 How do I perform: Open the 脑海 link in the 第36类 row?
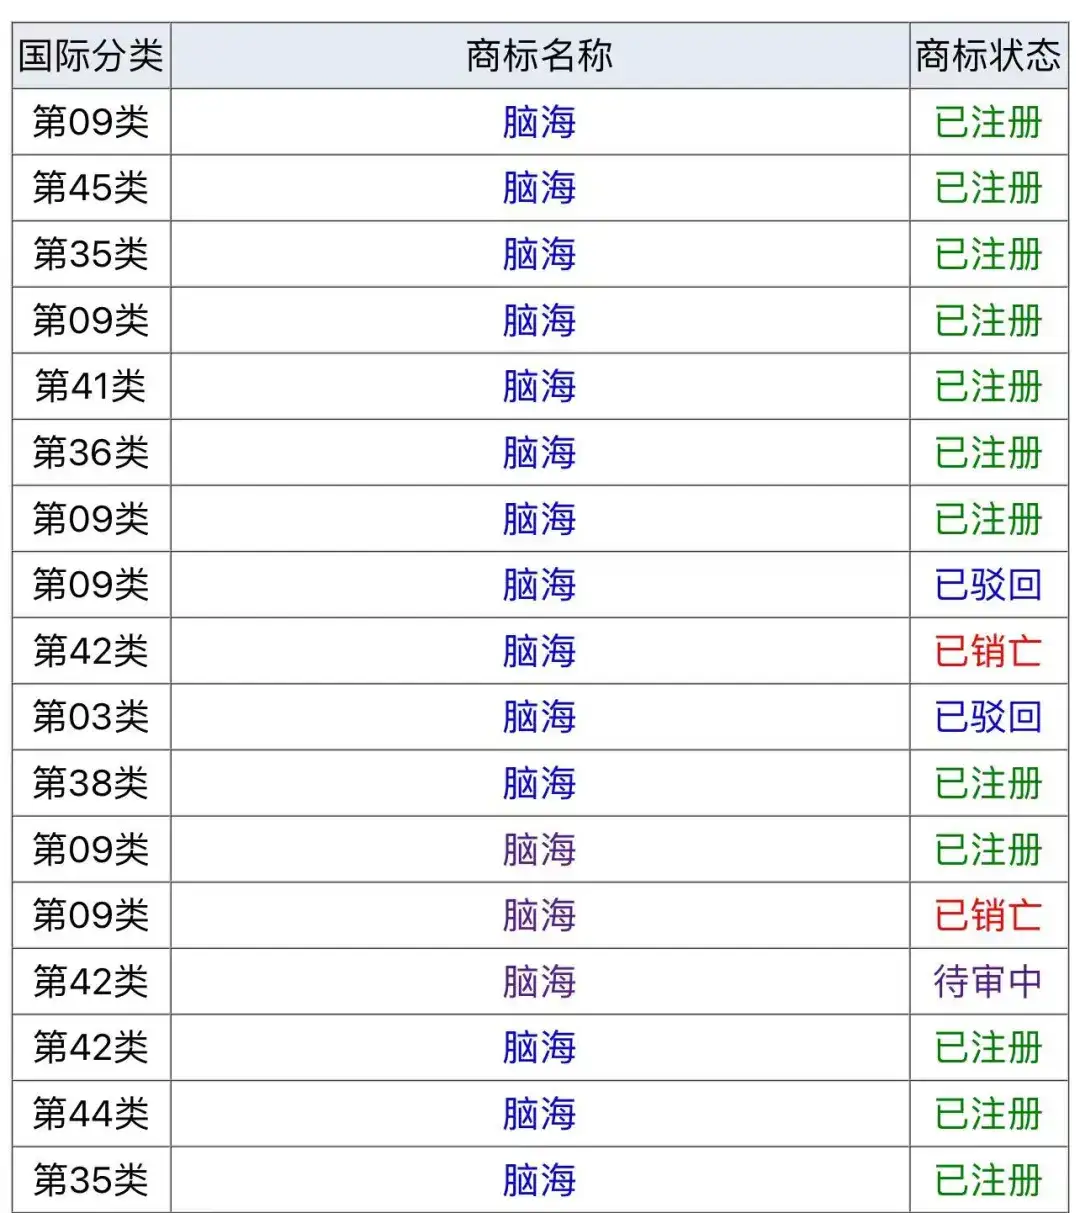click(x=539, y=452)
